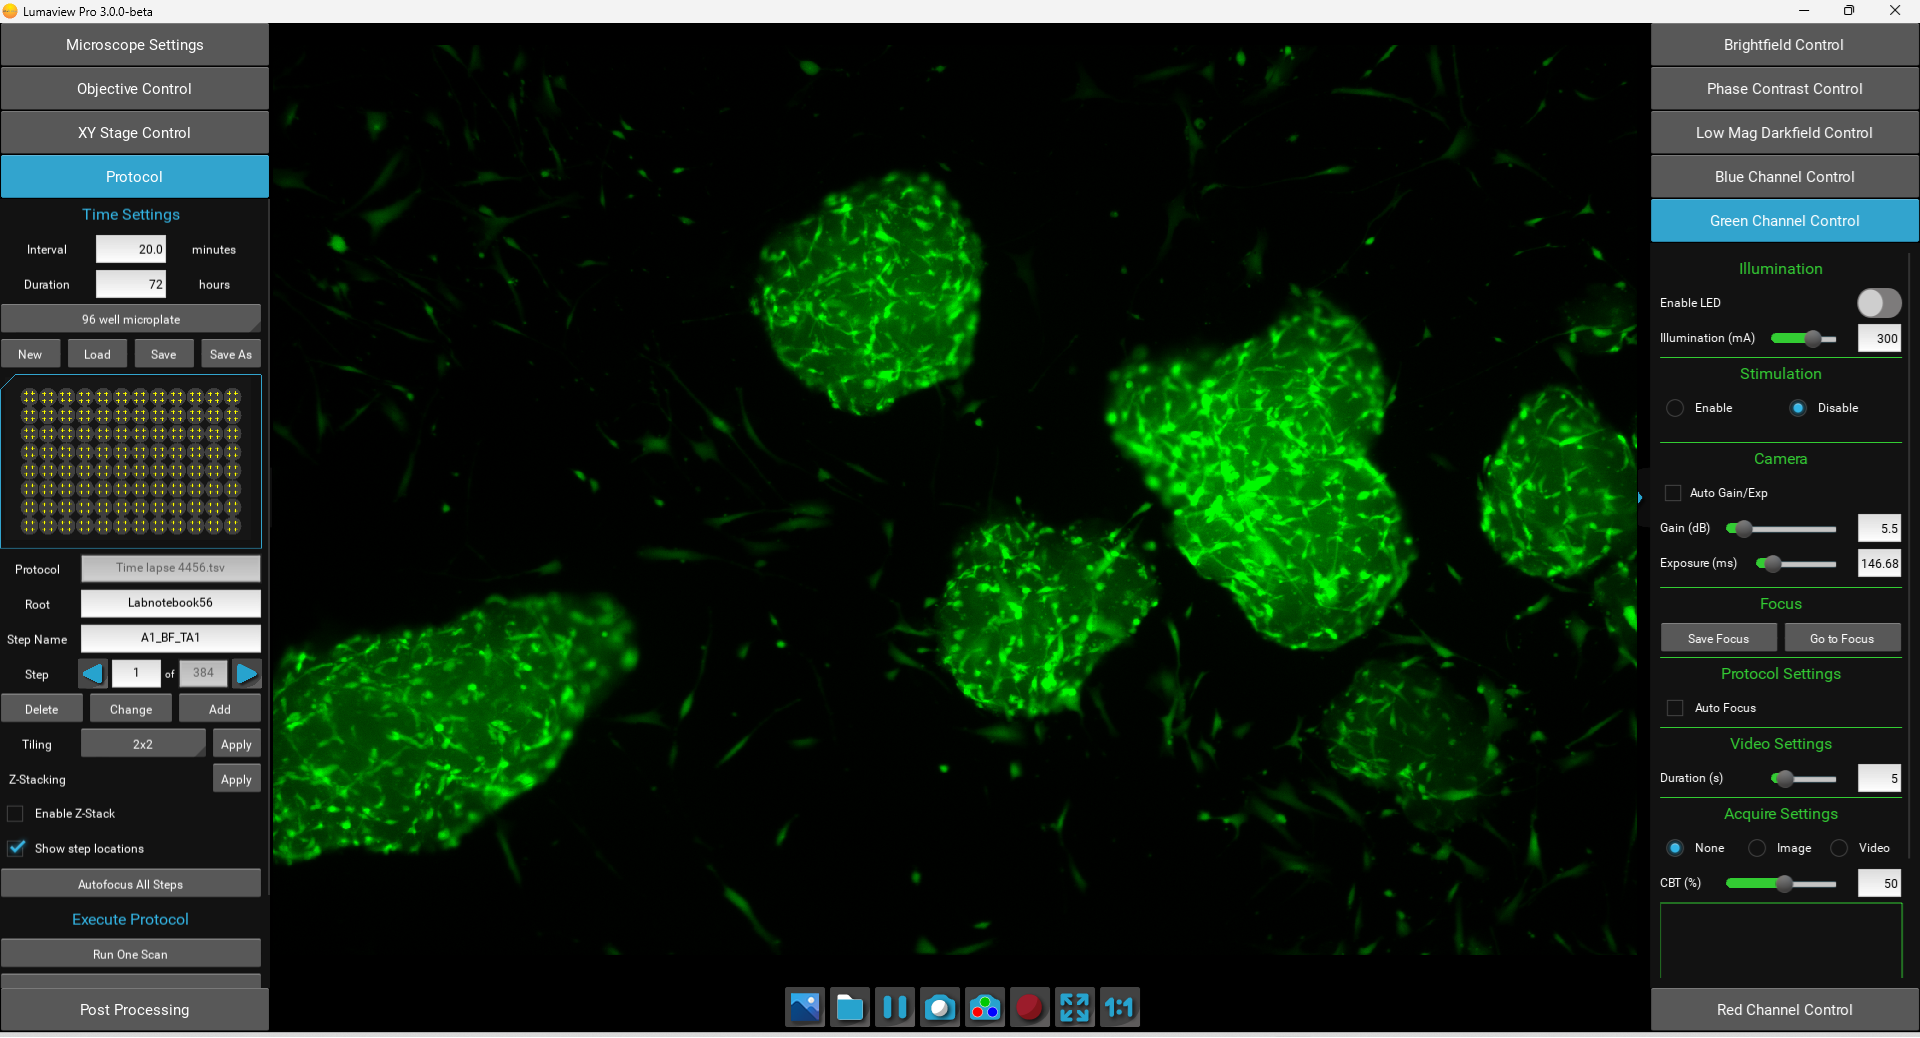Click Add step button

click(x=220, y=709)
